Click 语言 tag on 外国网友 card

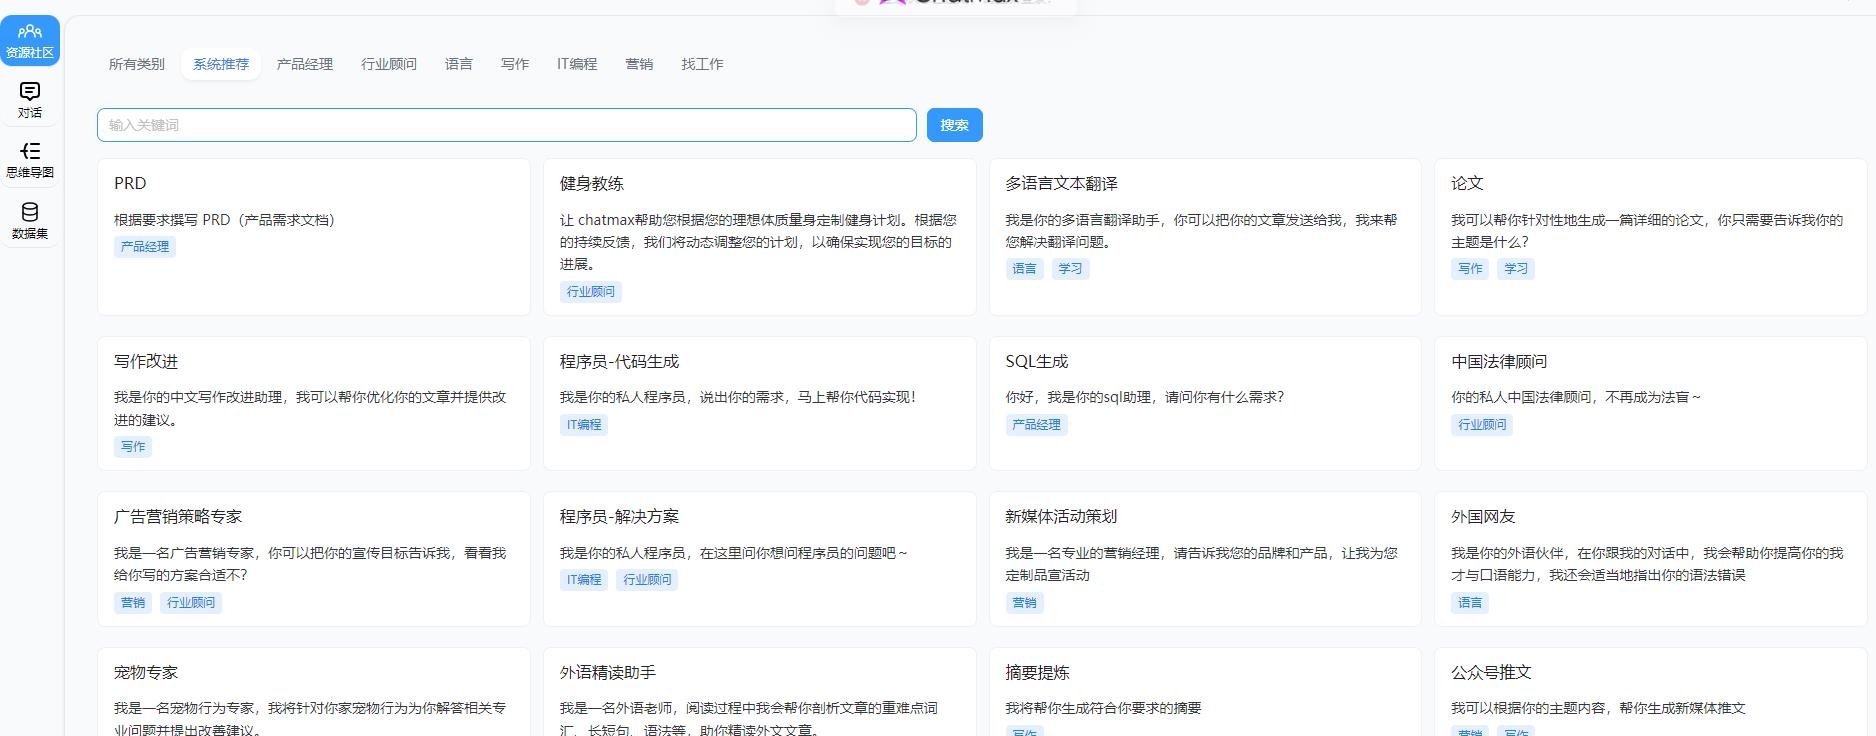pos(1470,603)
